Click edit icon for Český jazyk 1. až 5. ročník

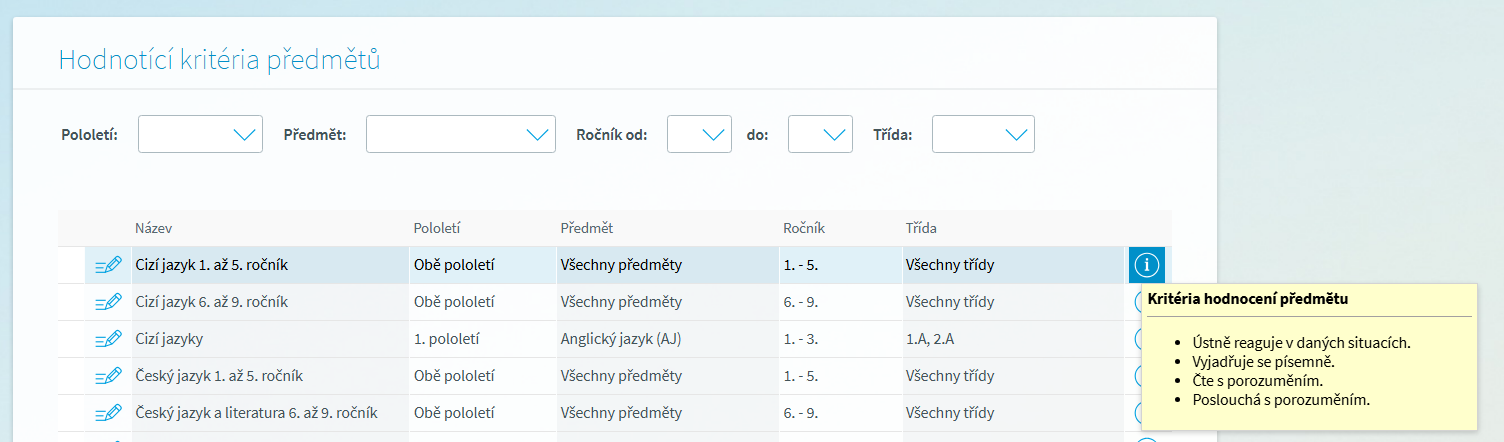point(108,376)
